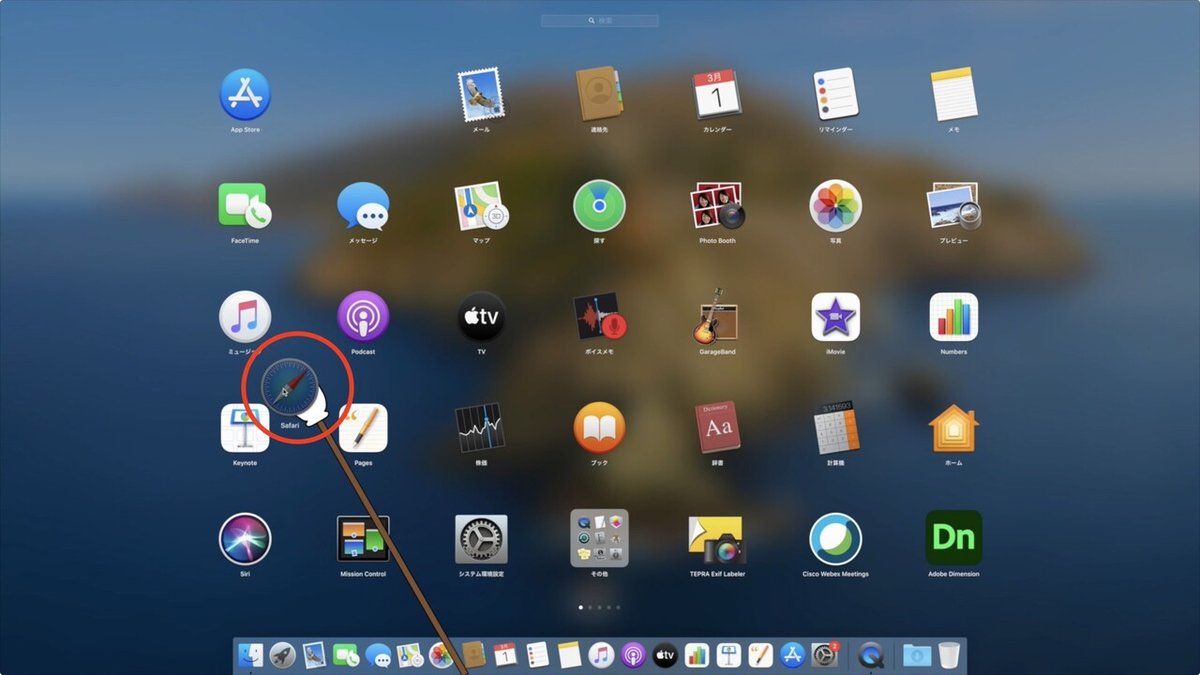Open System Preferences from the Launchpad grid

point(481,539)
